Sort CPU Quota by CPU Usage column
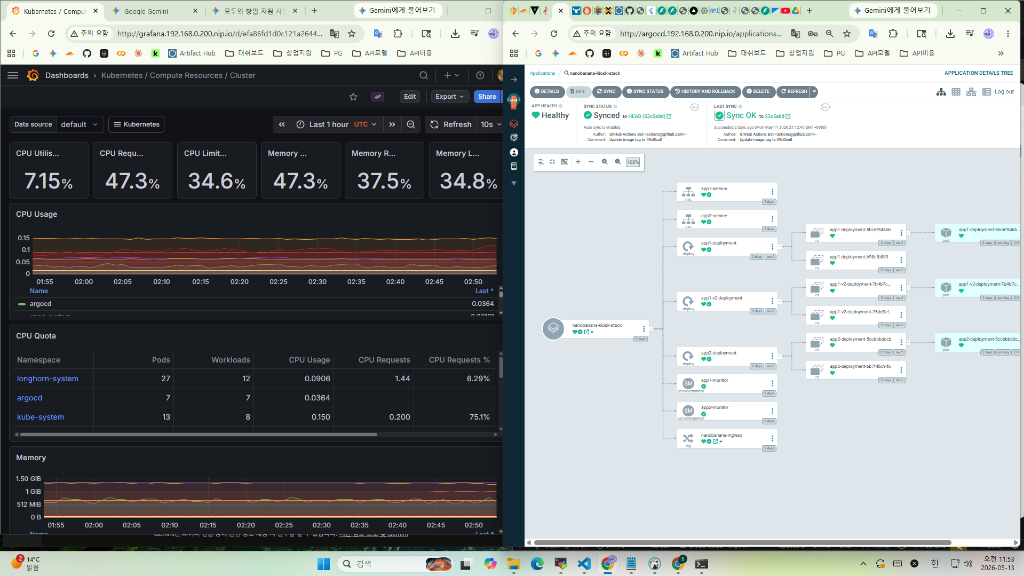1024x576 pixels. coord(309,360)
